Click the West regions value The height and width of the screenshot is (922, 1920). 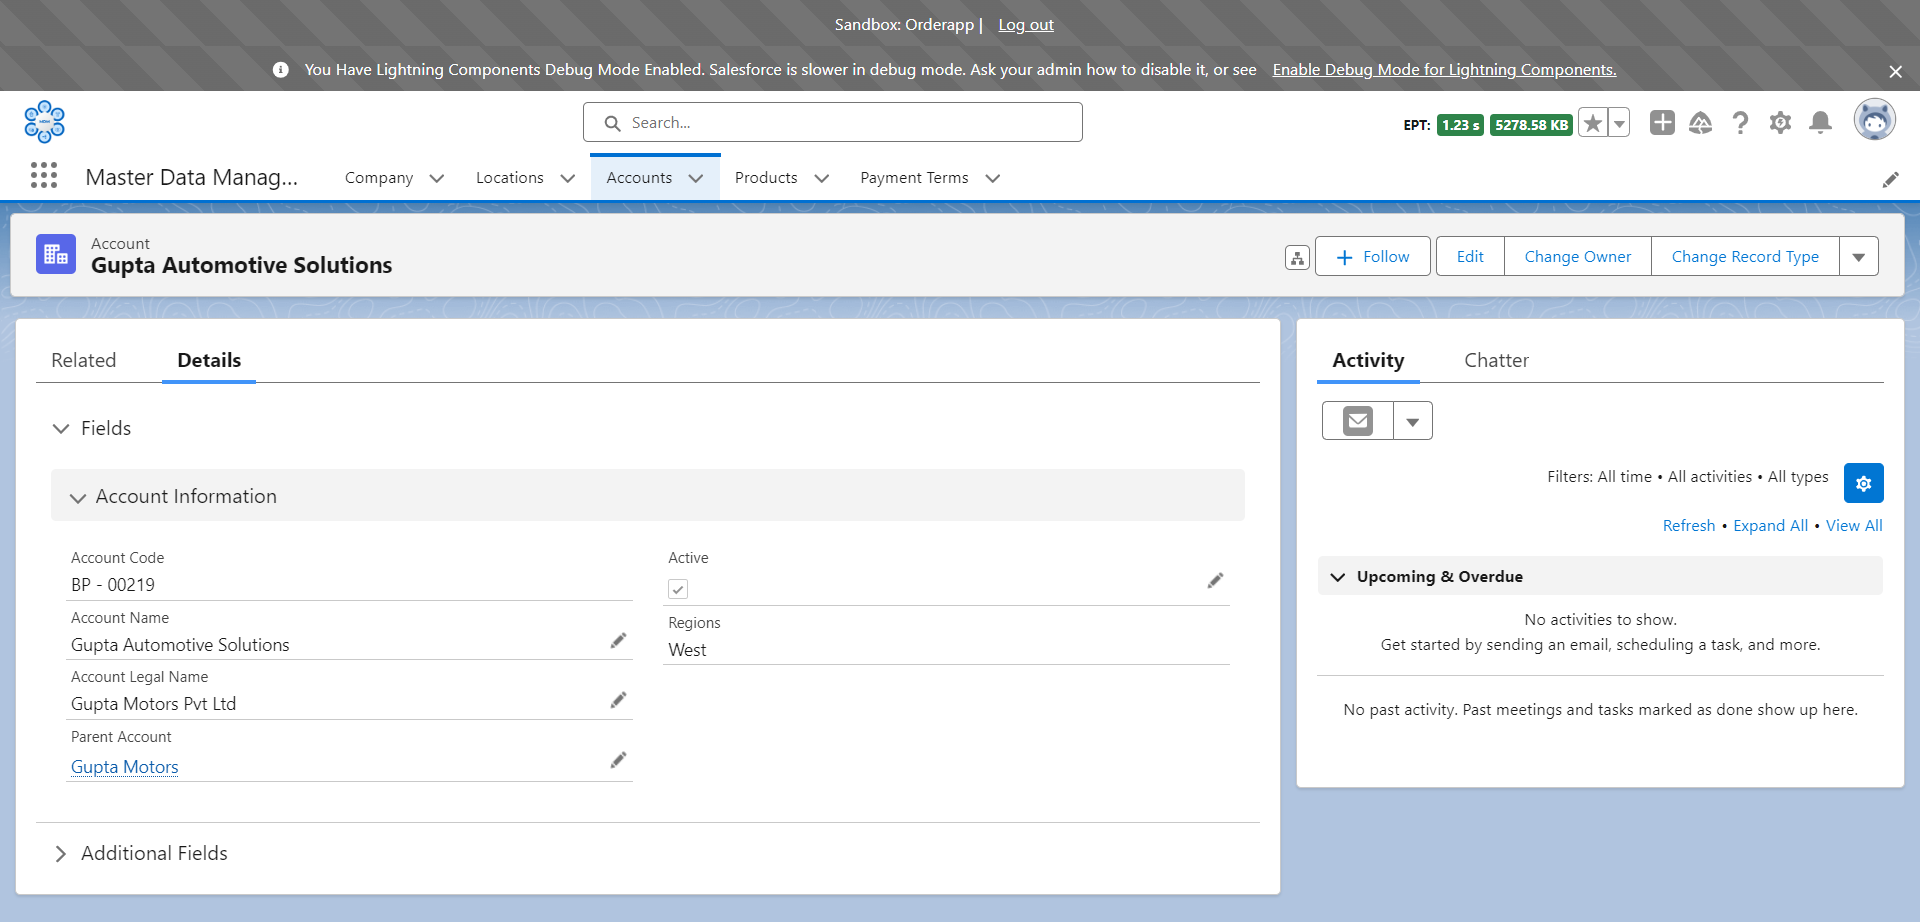687,650
